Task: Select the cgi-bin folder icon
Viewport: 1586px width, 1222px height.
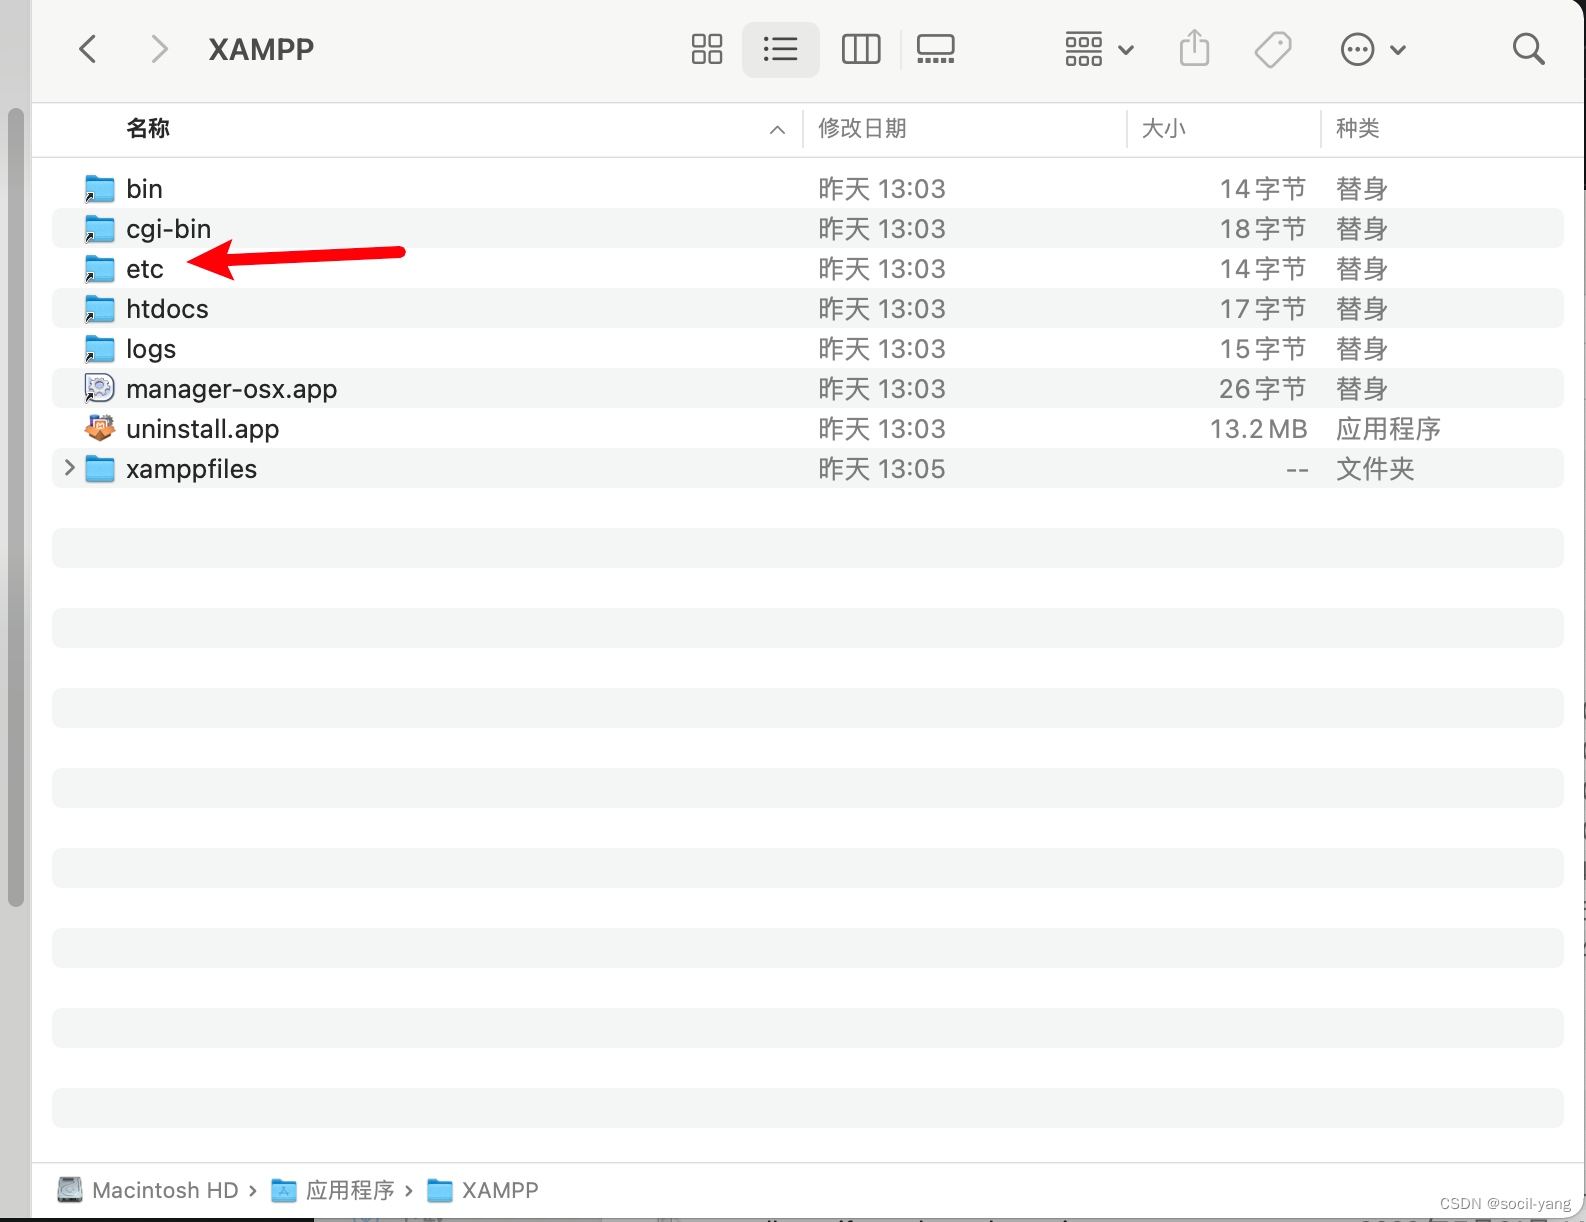Action: point(100,229)
